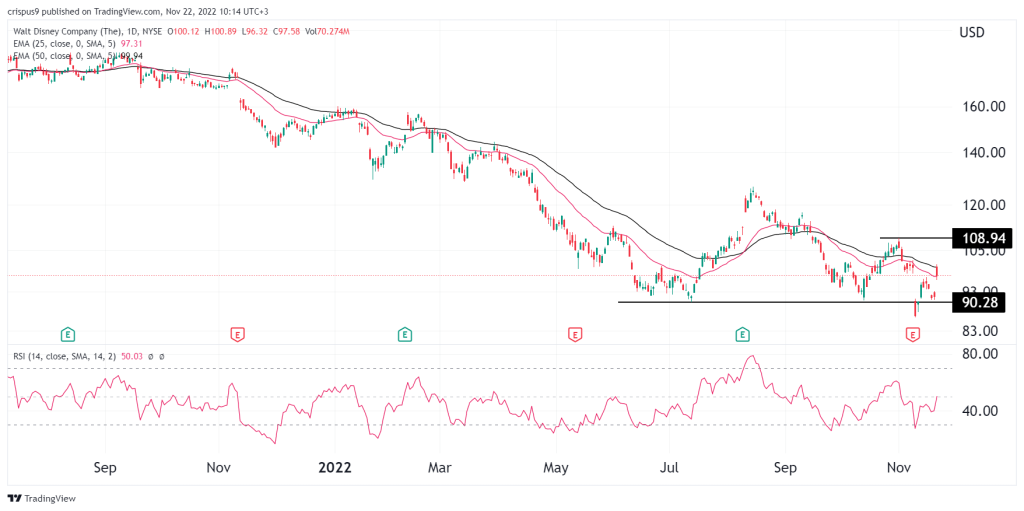Click the USD currency label
This screenshot has height=511, width=1024.
pos(972,31)
